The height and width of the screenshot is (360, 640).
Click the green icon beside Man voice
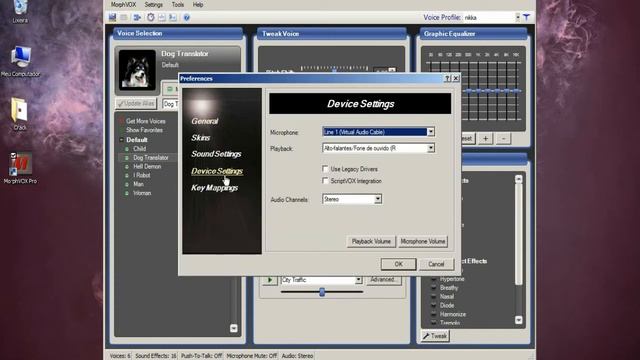127,184
